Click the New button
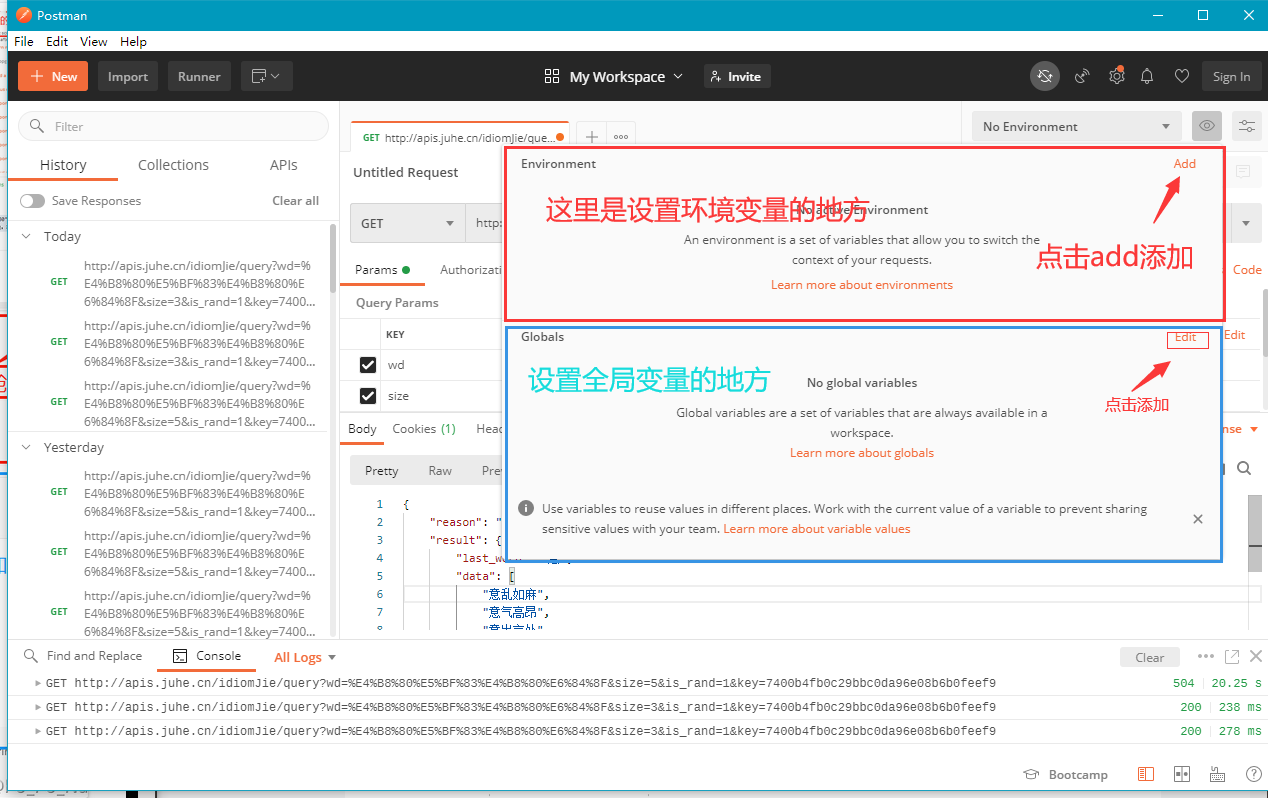 [x=53, y=76]
